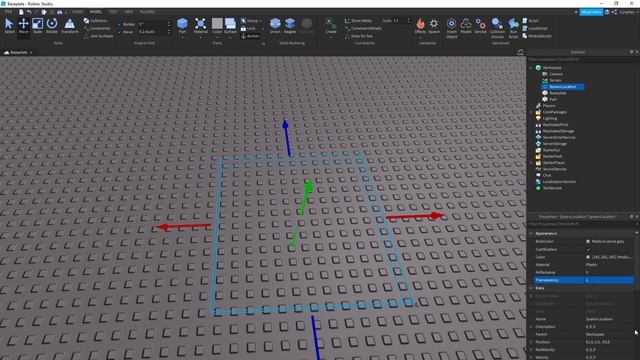
Task: Activate the Transform tool
Action: click(x=70, y=26)
